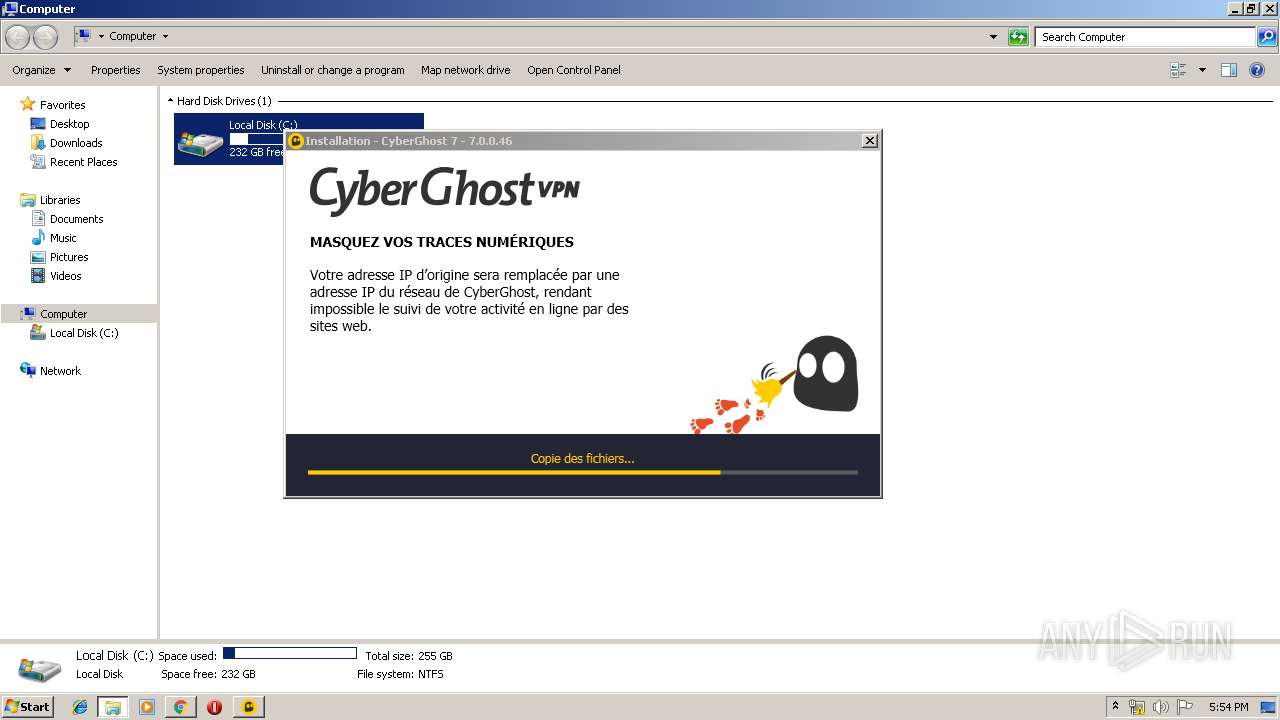
Task: Click the 5:54 PM taskbar clock
Action: 1228,707
